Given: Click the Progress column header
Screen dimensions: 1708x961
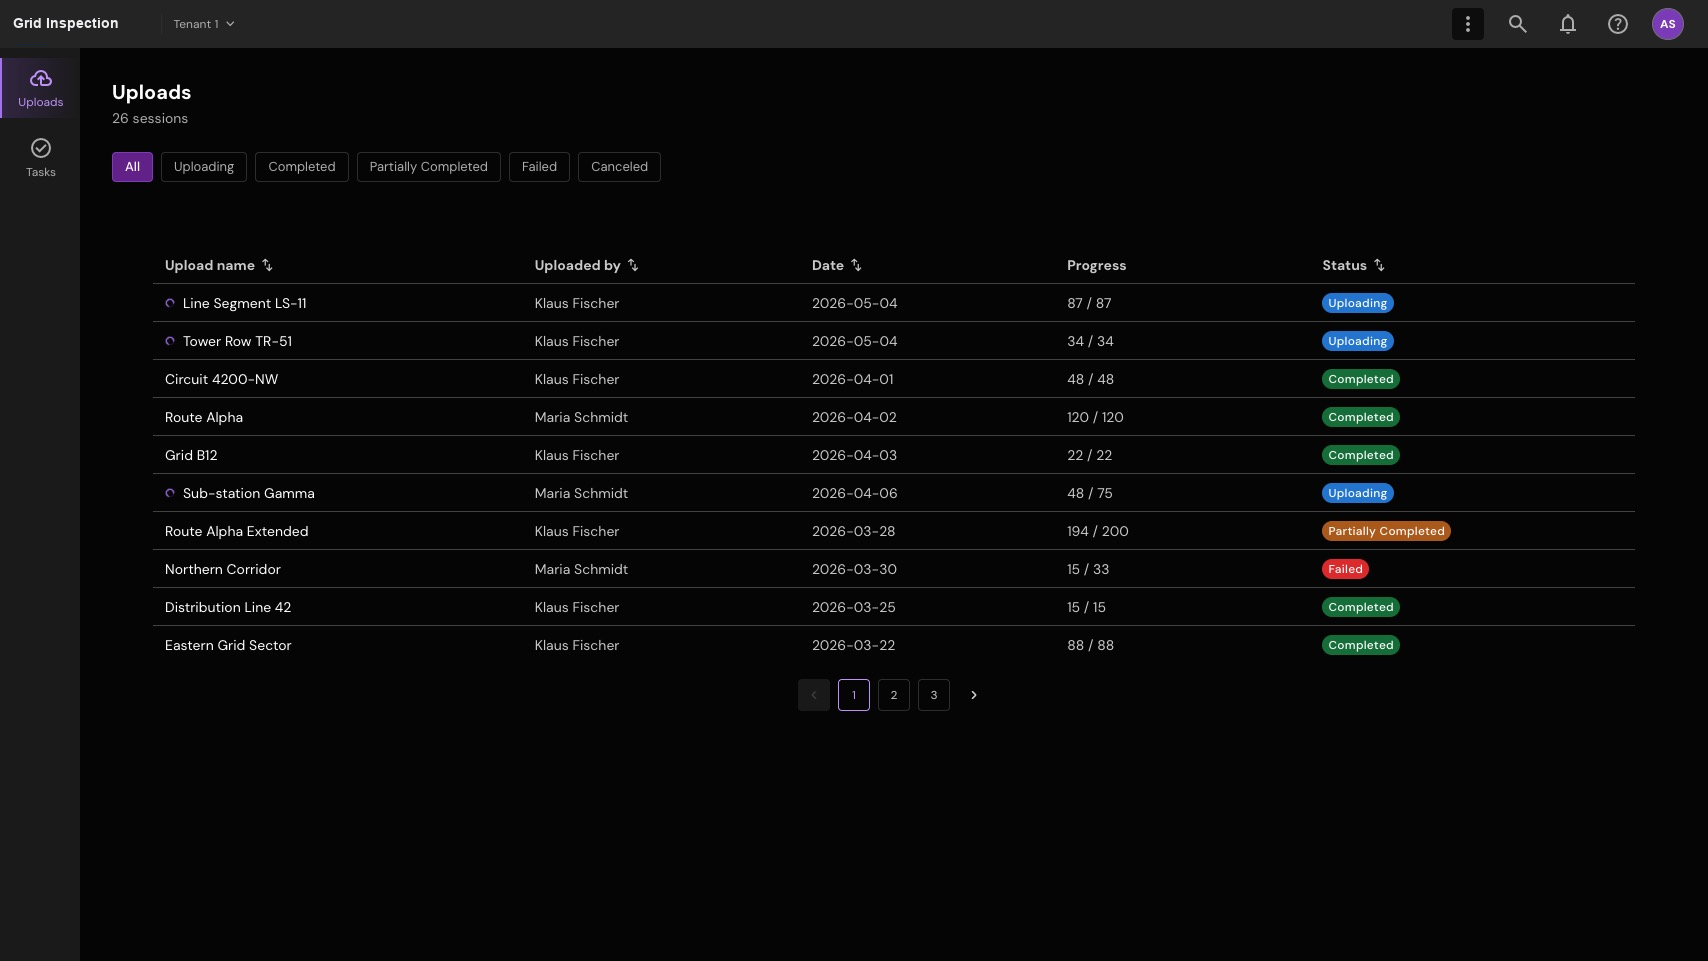Looking at the screenshot, I should [x=1096, y=265].
